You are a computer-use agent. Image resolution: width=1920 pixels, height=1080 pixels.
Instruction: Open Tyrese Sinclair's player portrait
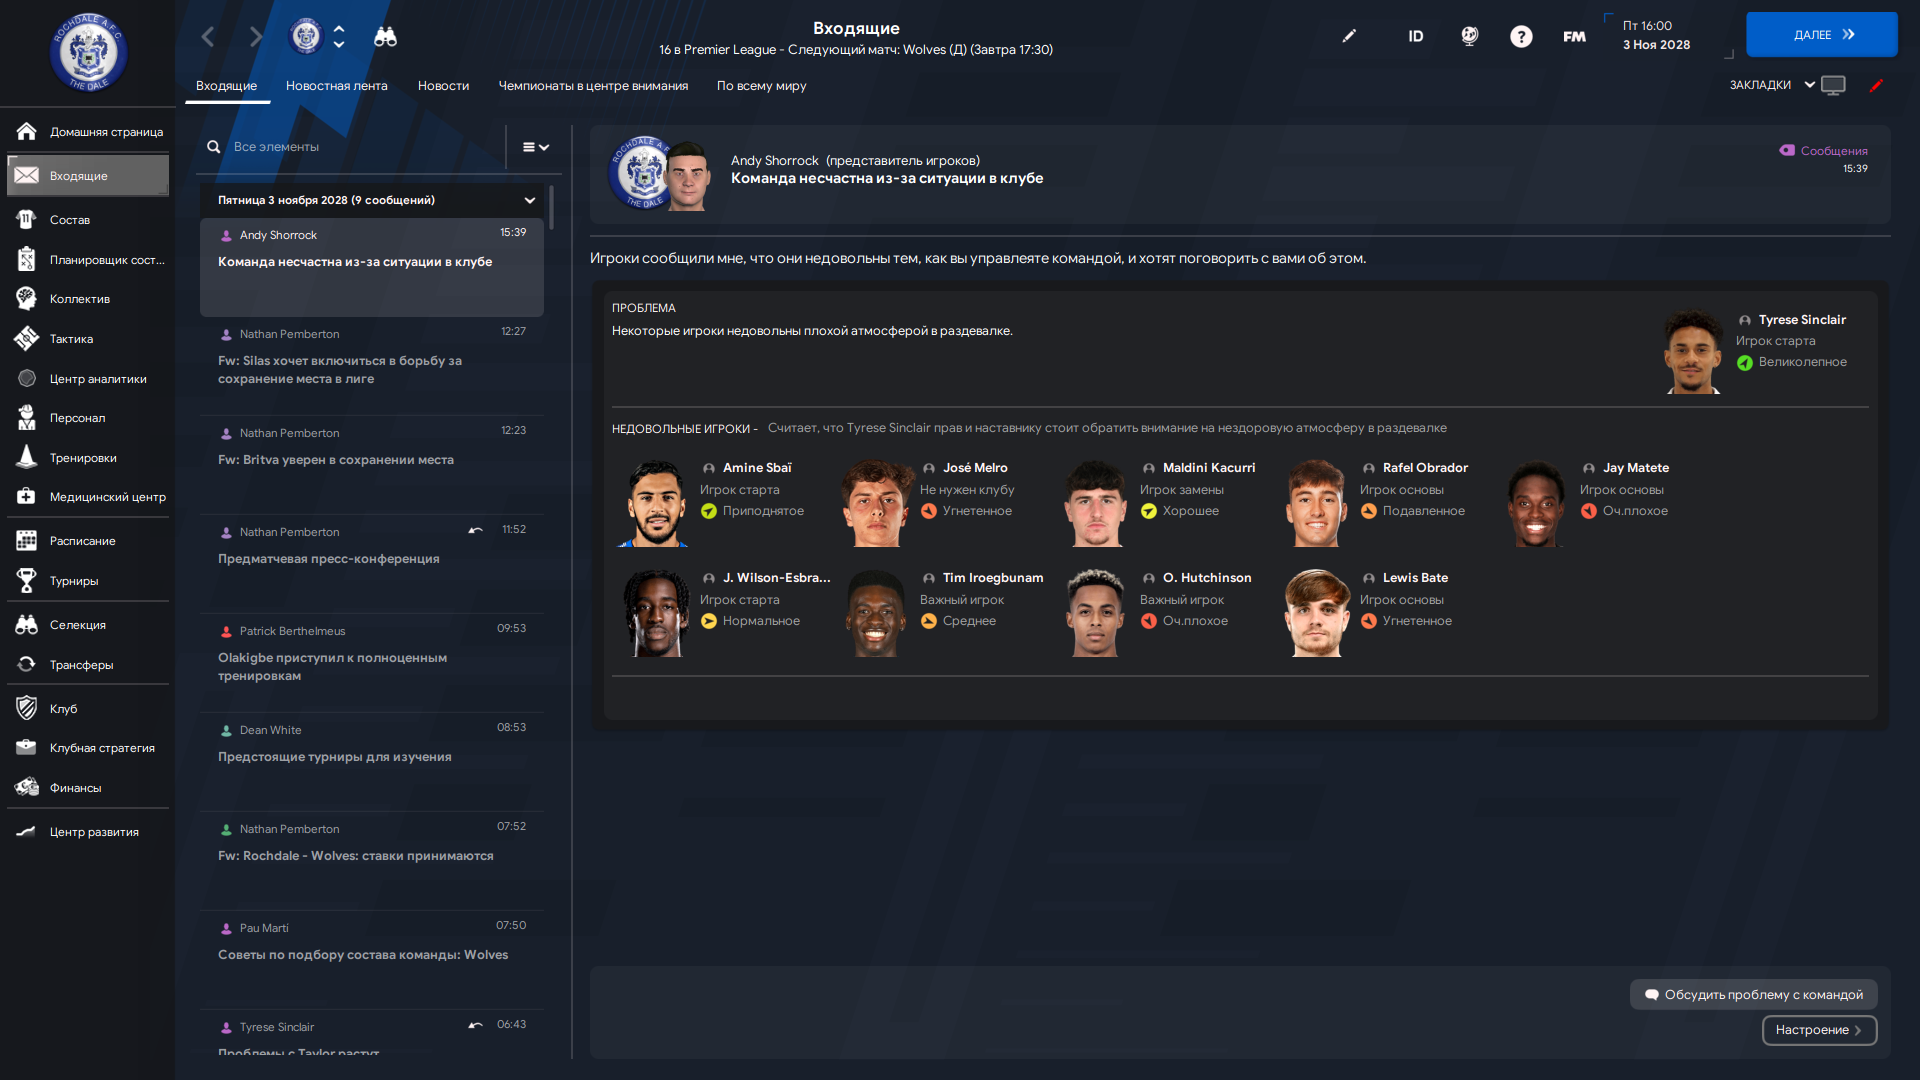click(1692, 351)
